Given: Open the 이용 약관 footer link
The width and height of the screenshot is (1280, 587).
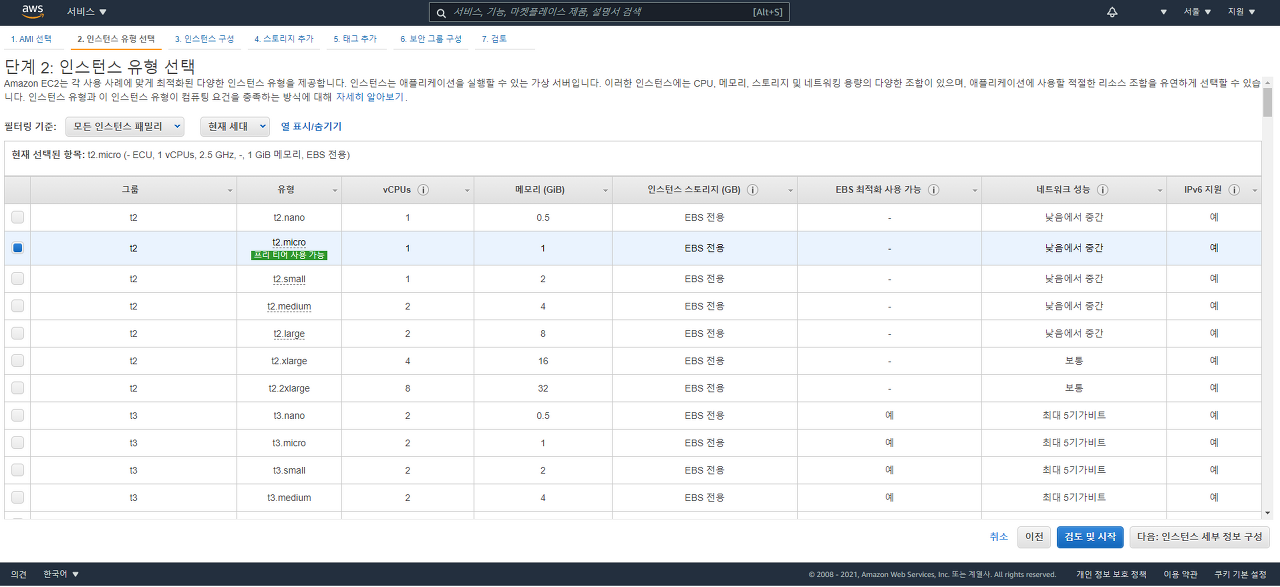Looking at the screenshot, I should coord(1180,574).
